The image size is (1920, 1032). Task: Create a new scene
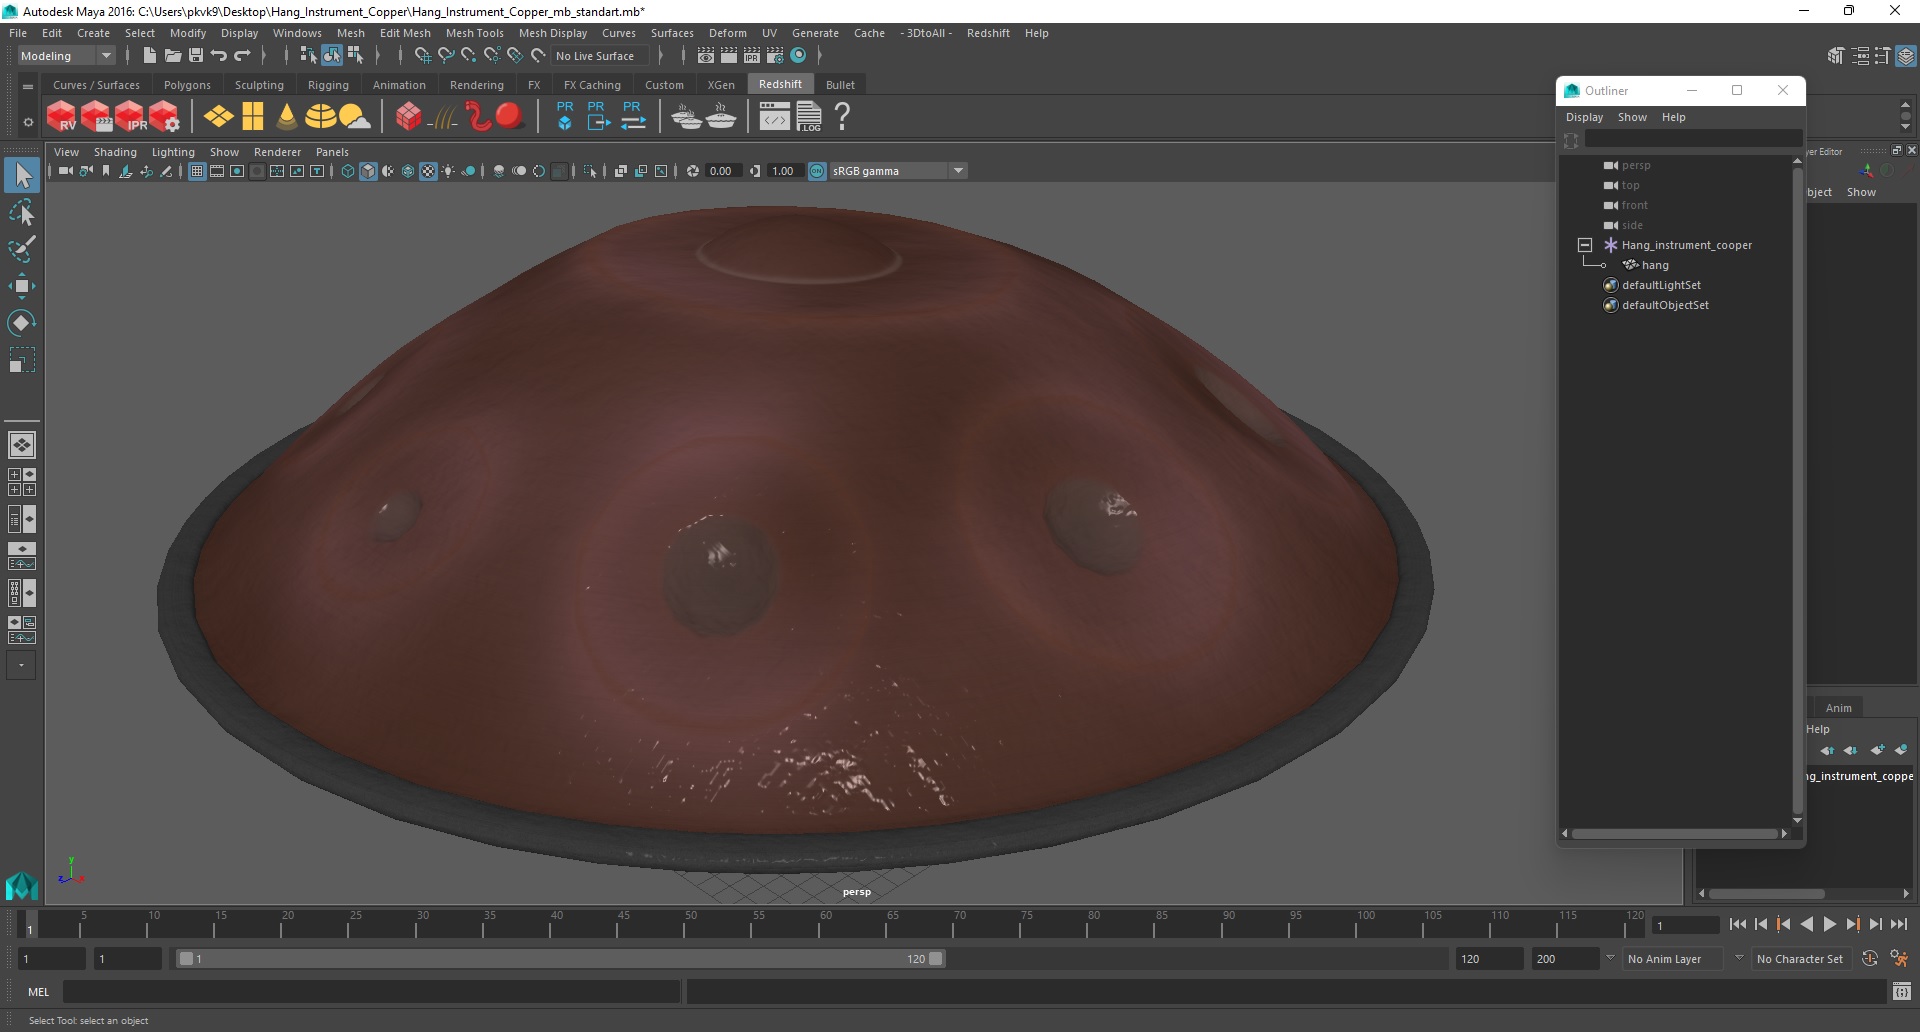click(x=149, y=56)
